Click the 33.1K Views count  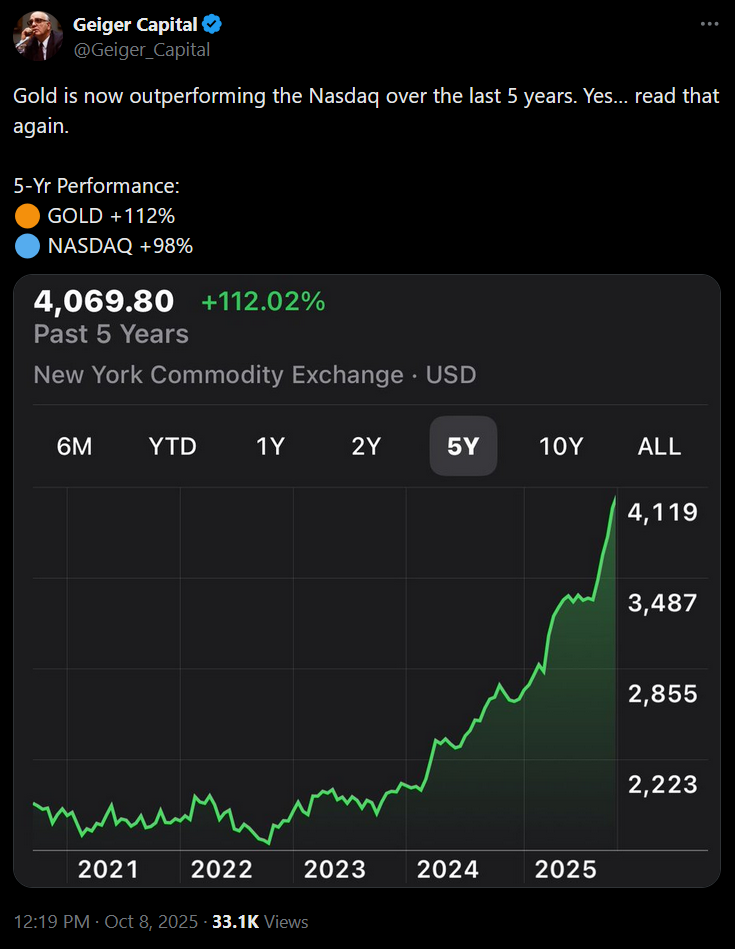260,921
